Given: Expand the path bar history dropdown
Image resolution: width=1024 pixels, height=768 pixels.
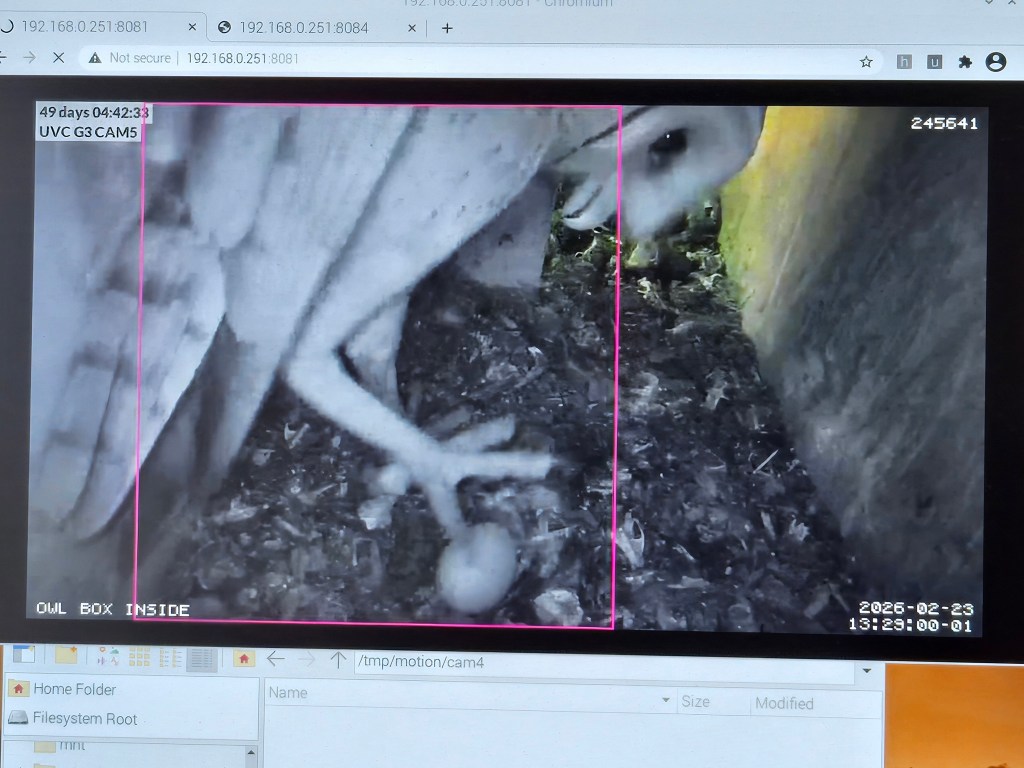Looking at the screenshot, I should 866,670.
